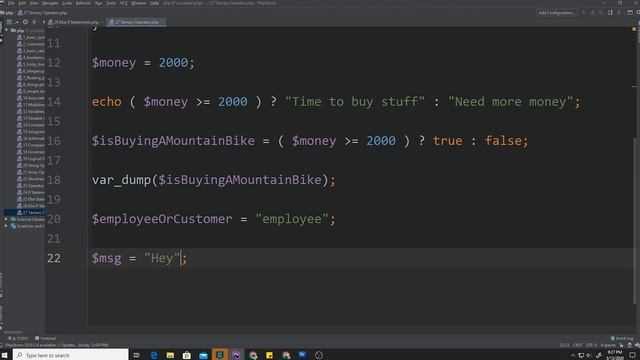The height and width of the screenshot is (360, 640).
Task: Click the green toolbar icon after coverage
Action: pos(610,13)
